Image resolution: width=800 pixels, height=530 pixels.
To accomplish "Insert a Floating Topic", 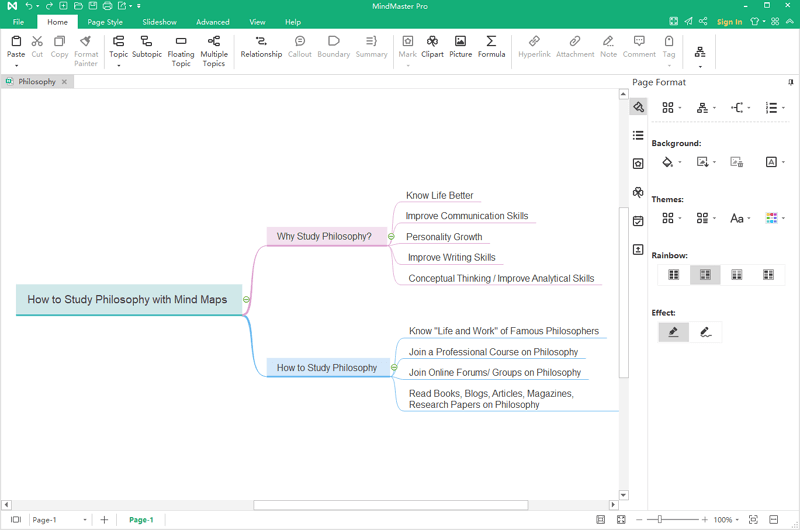I will [181, 42].
